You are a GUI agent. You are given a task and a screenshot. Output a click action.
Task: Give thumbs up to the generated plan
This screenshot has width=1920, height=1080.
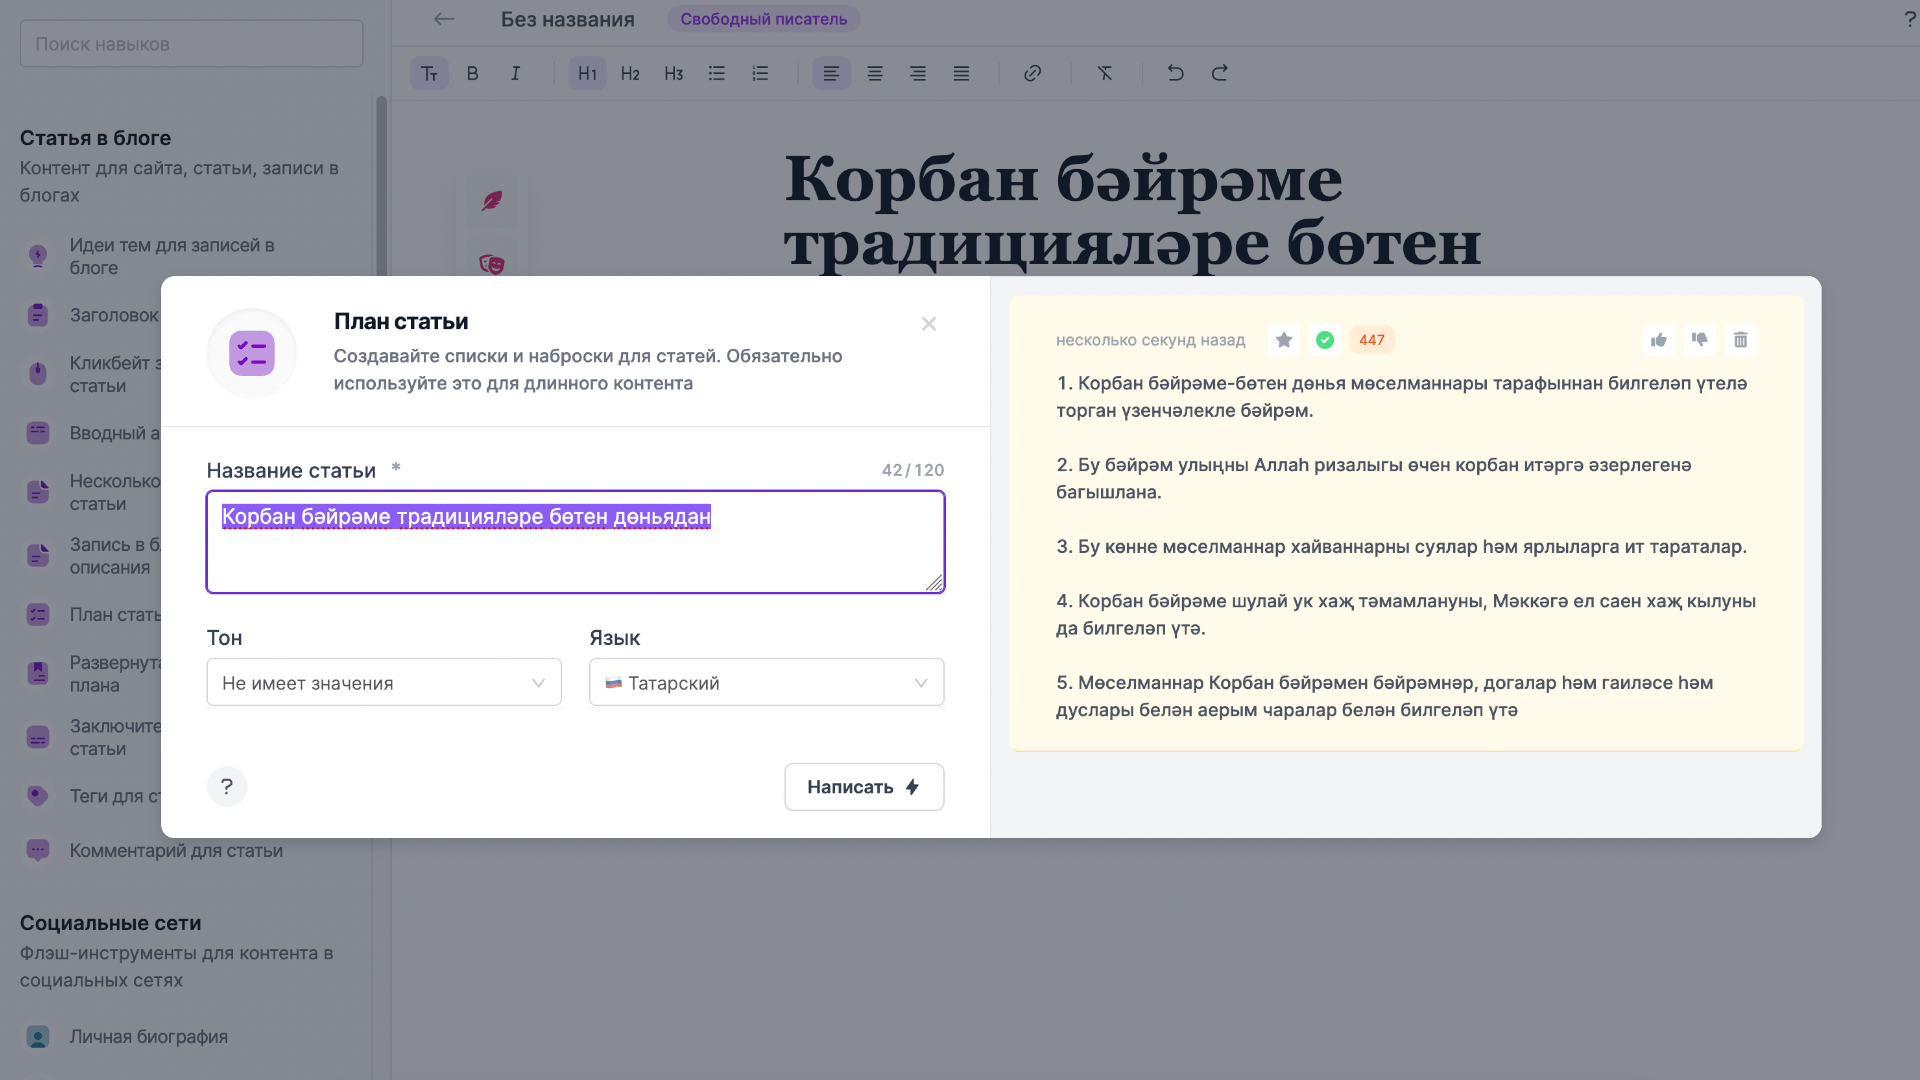click(1659, 340)
